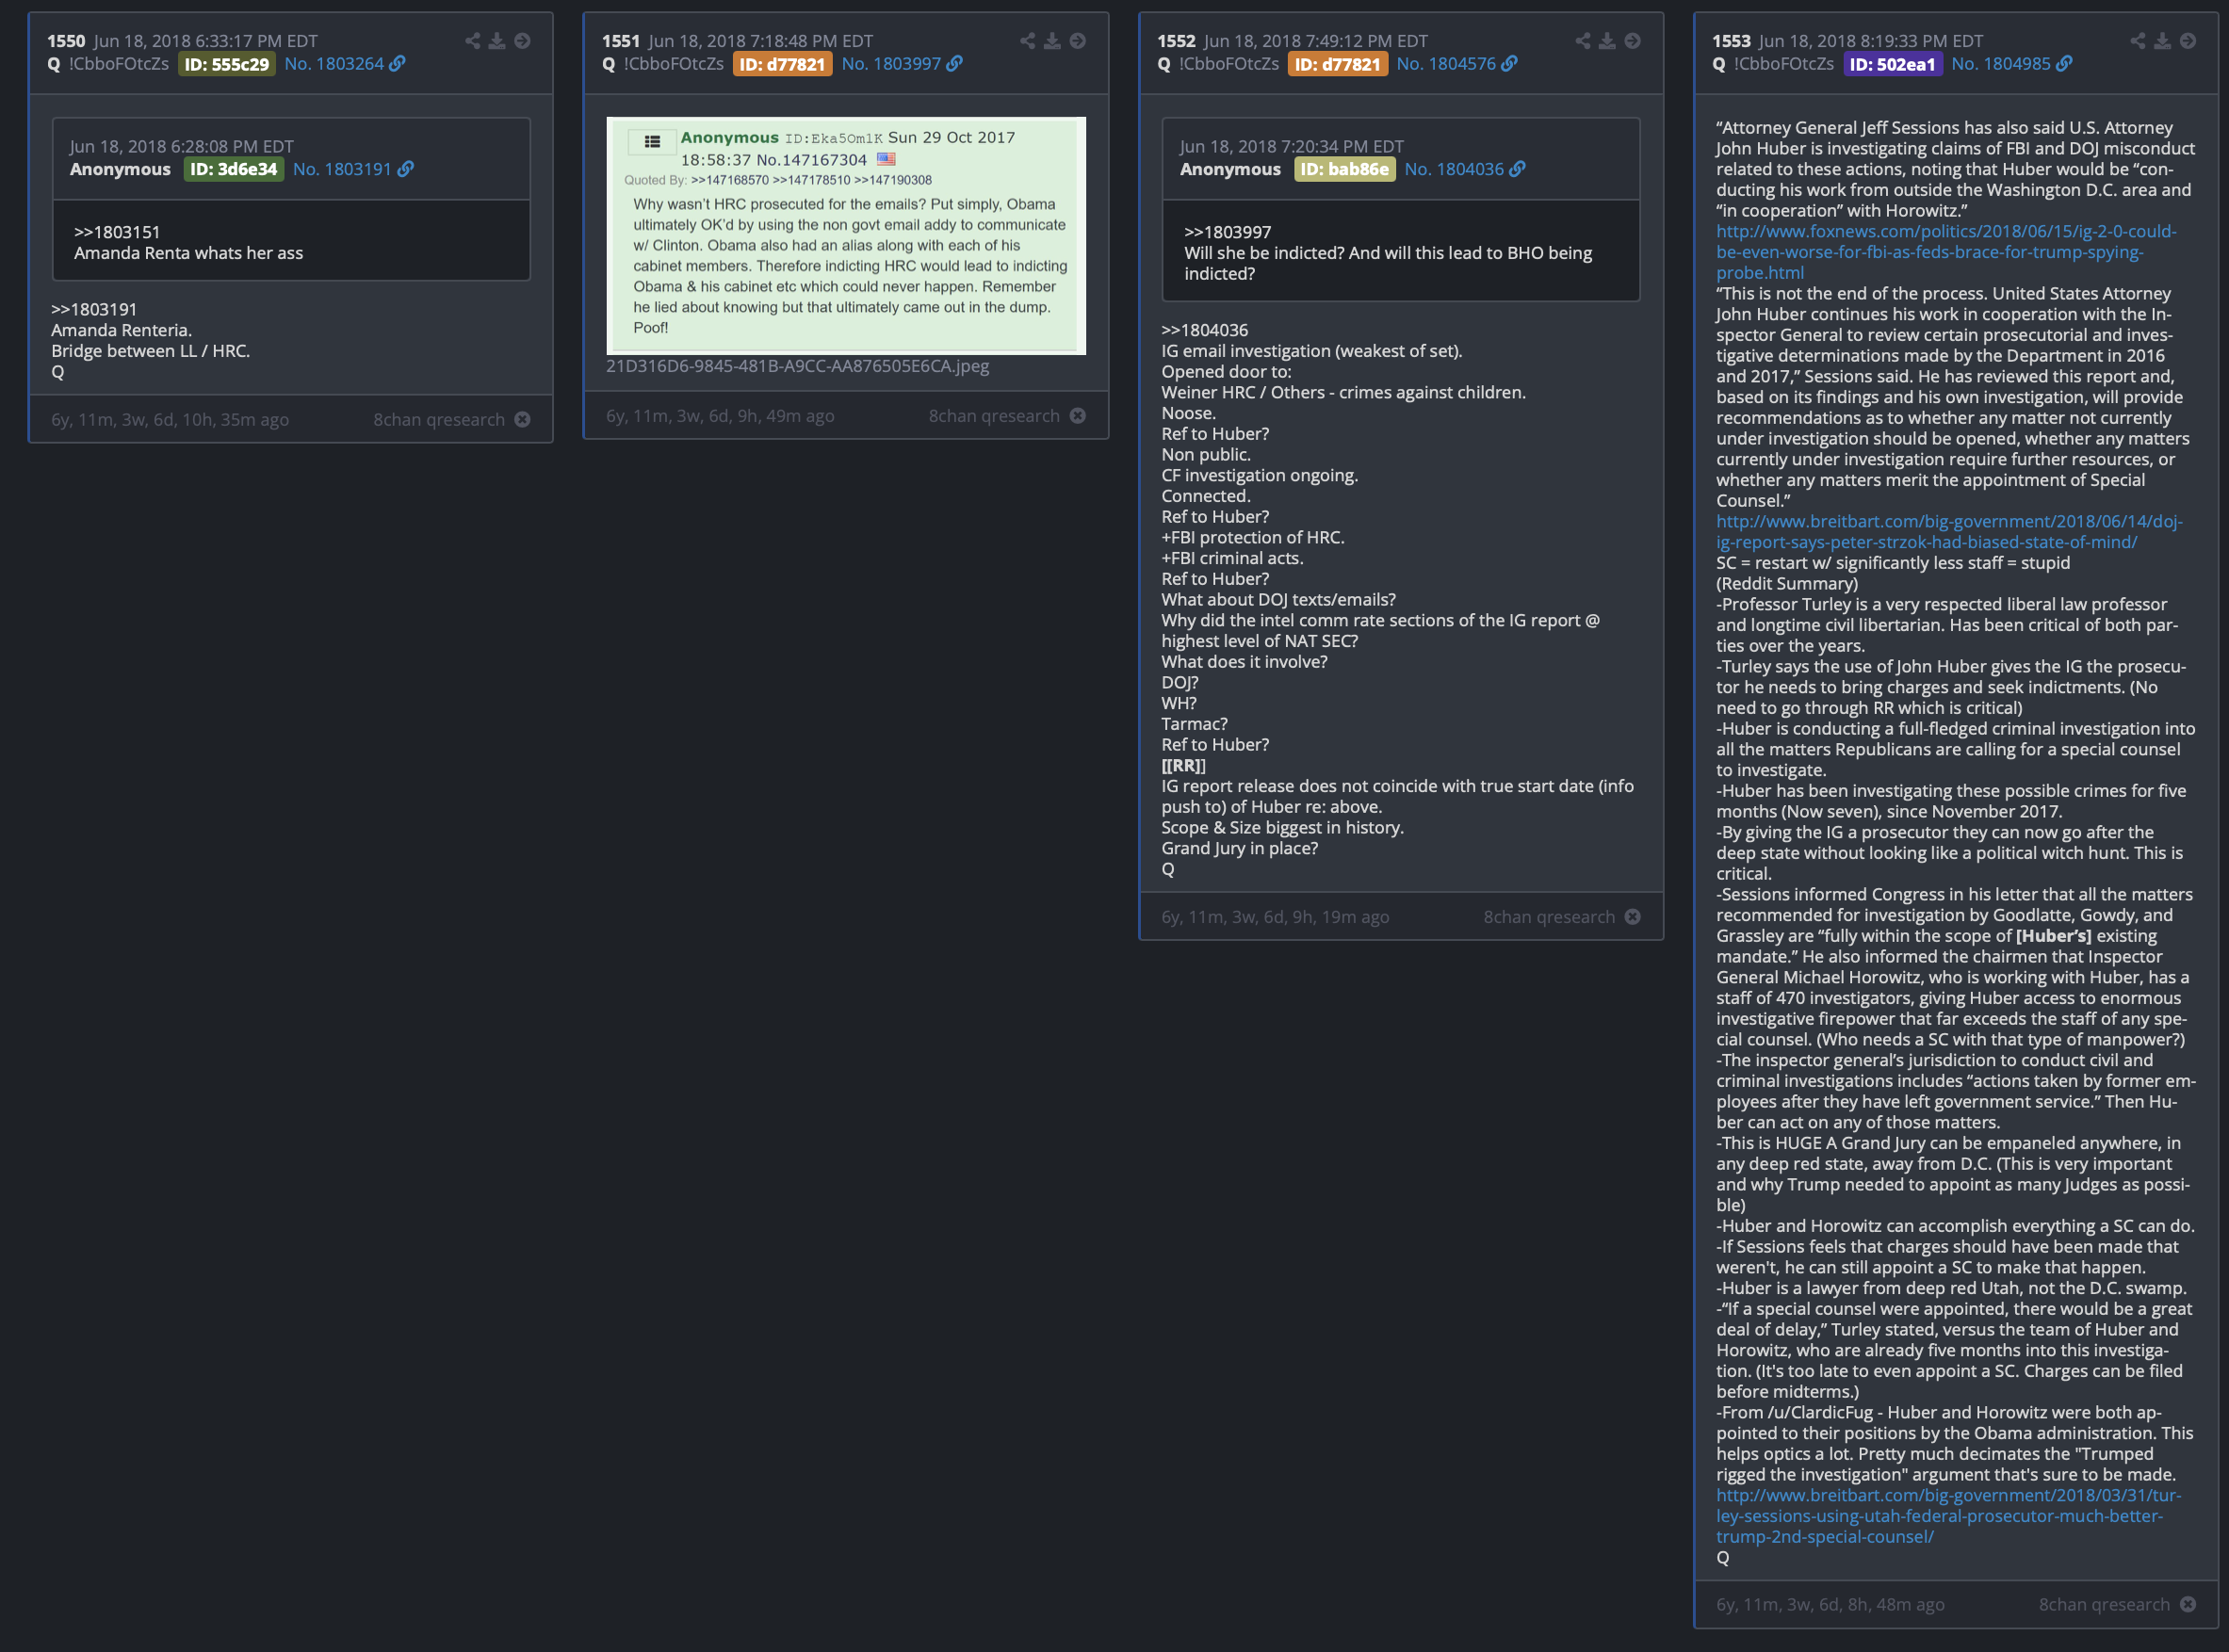This screenshot has height=1652, width=2229.
Task: Click relative time '6y, 11m, 3w, 6d, 9h, 19m ago'
Action: click(1275, 916)
